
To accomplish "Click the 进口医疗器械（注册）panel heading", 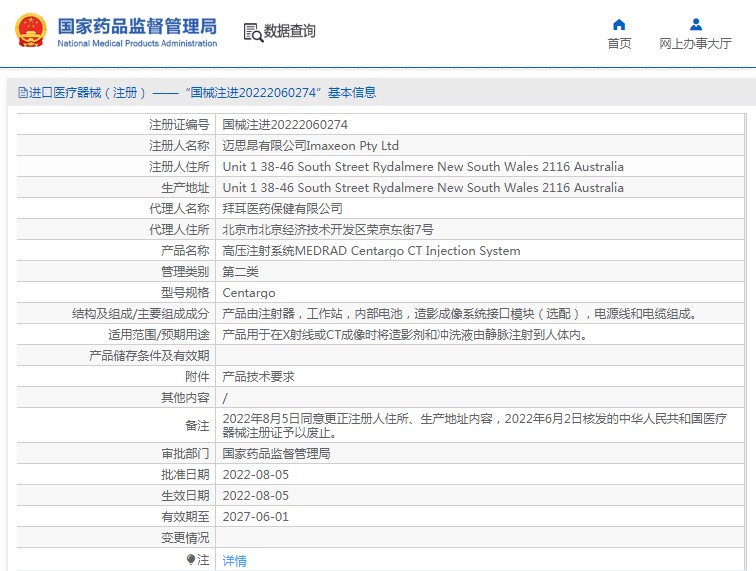I will point(88,93).
